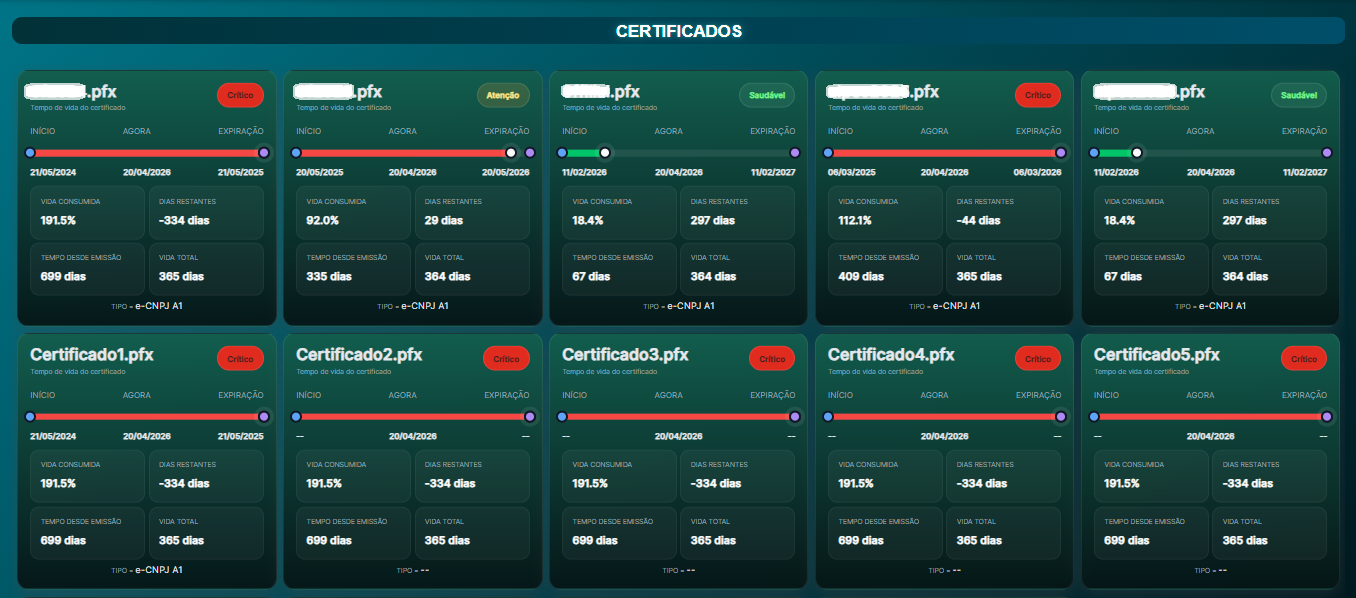This screenshot has height=598, width=1356.
Task: Open the Certificado5.pfx title
Action: (1157, 354)
